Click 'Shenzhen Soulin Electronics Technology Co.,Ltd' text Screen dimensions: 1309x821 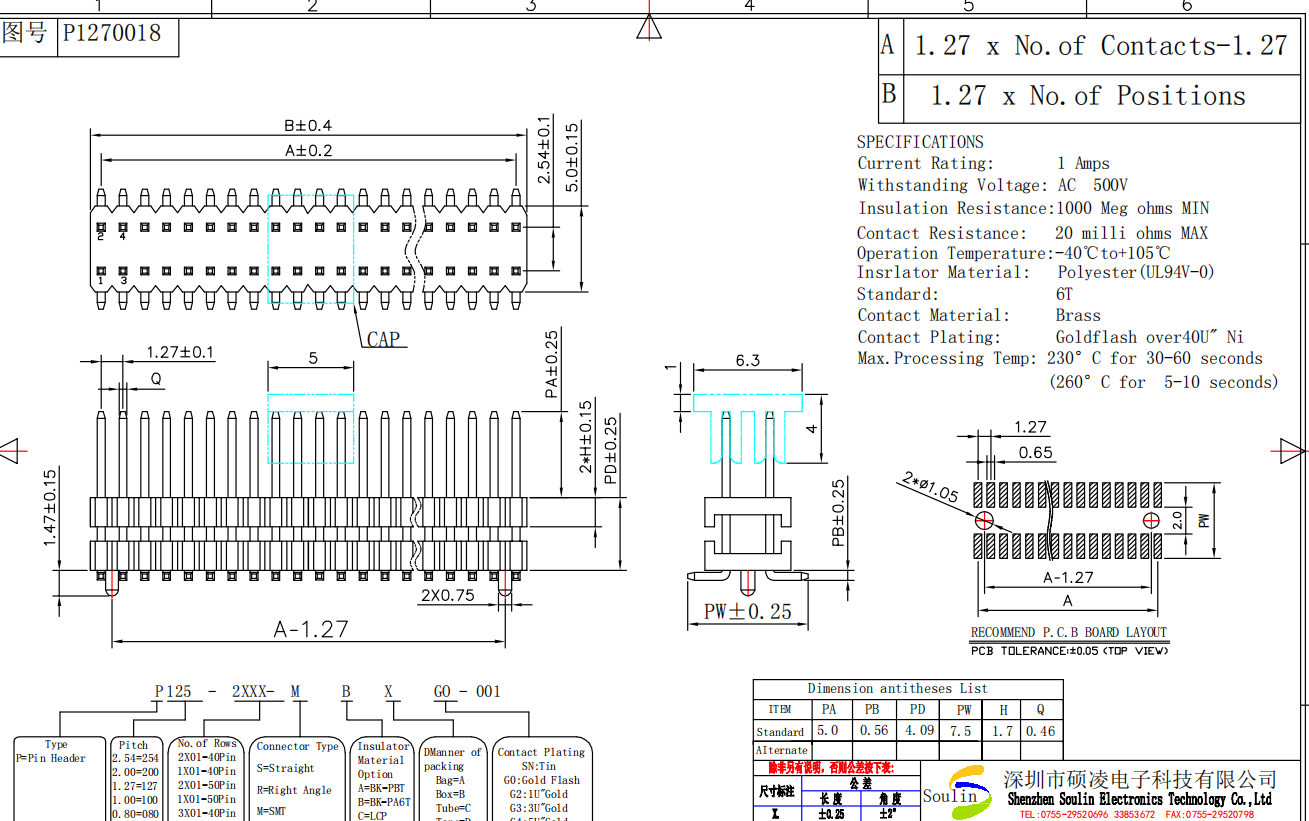point(1140,800)
